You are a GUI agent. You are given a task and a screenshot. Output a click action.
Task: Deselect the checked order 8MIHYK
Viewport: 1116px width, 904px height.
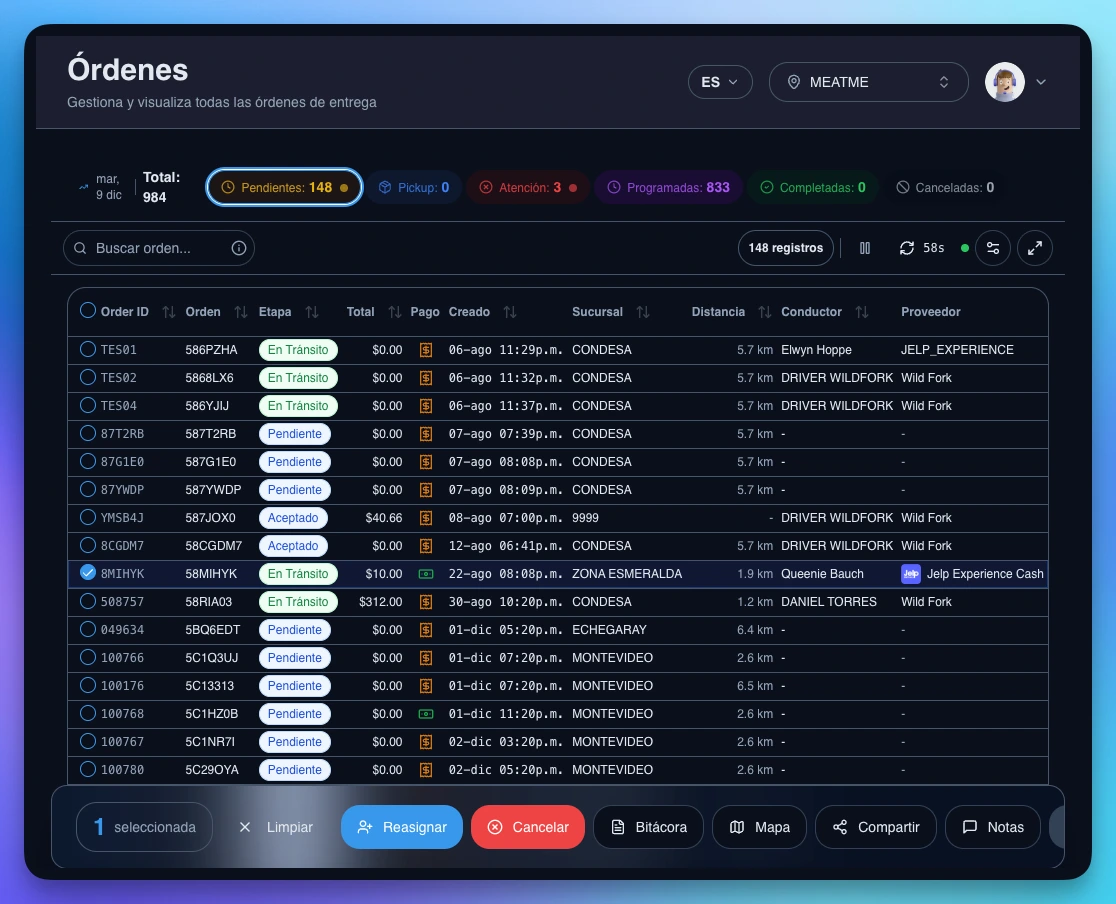coord(88,574)
